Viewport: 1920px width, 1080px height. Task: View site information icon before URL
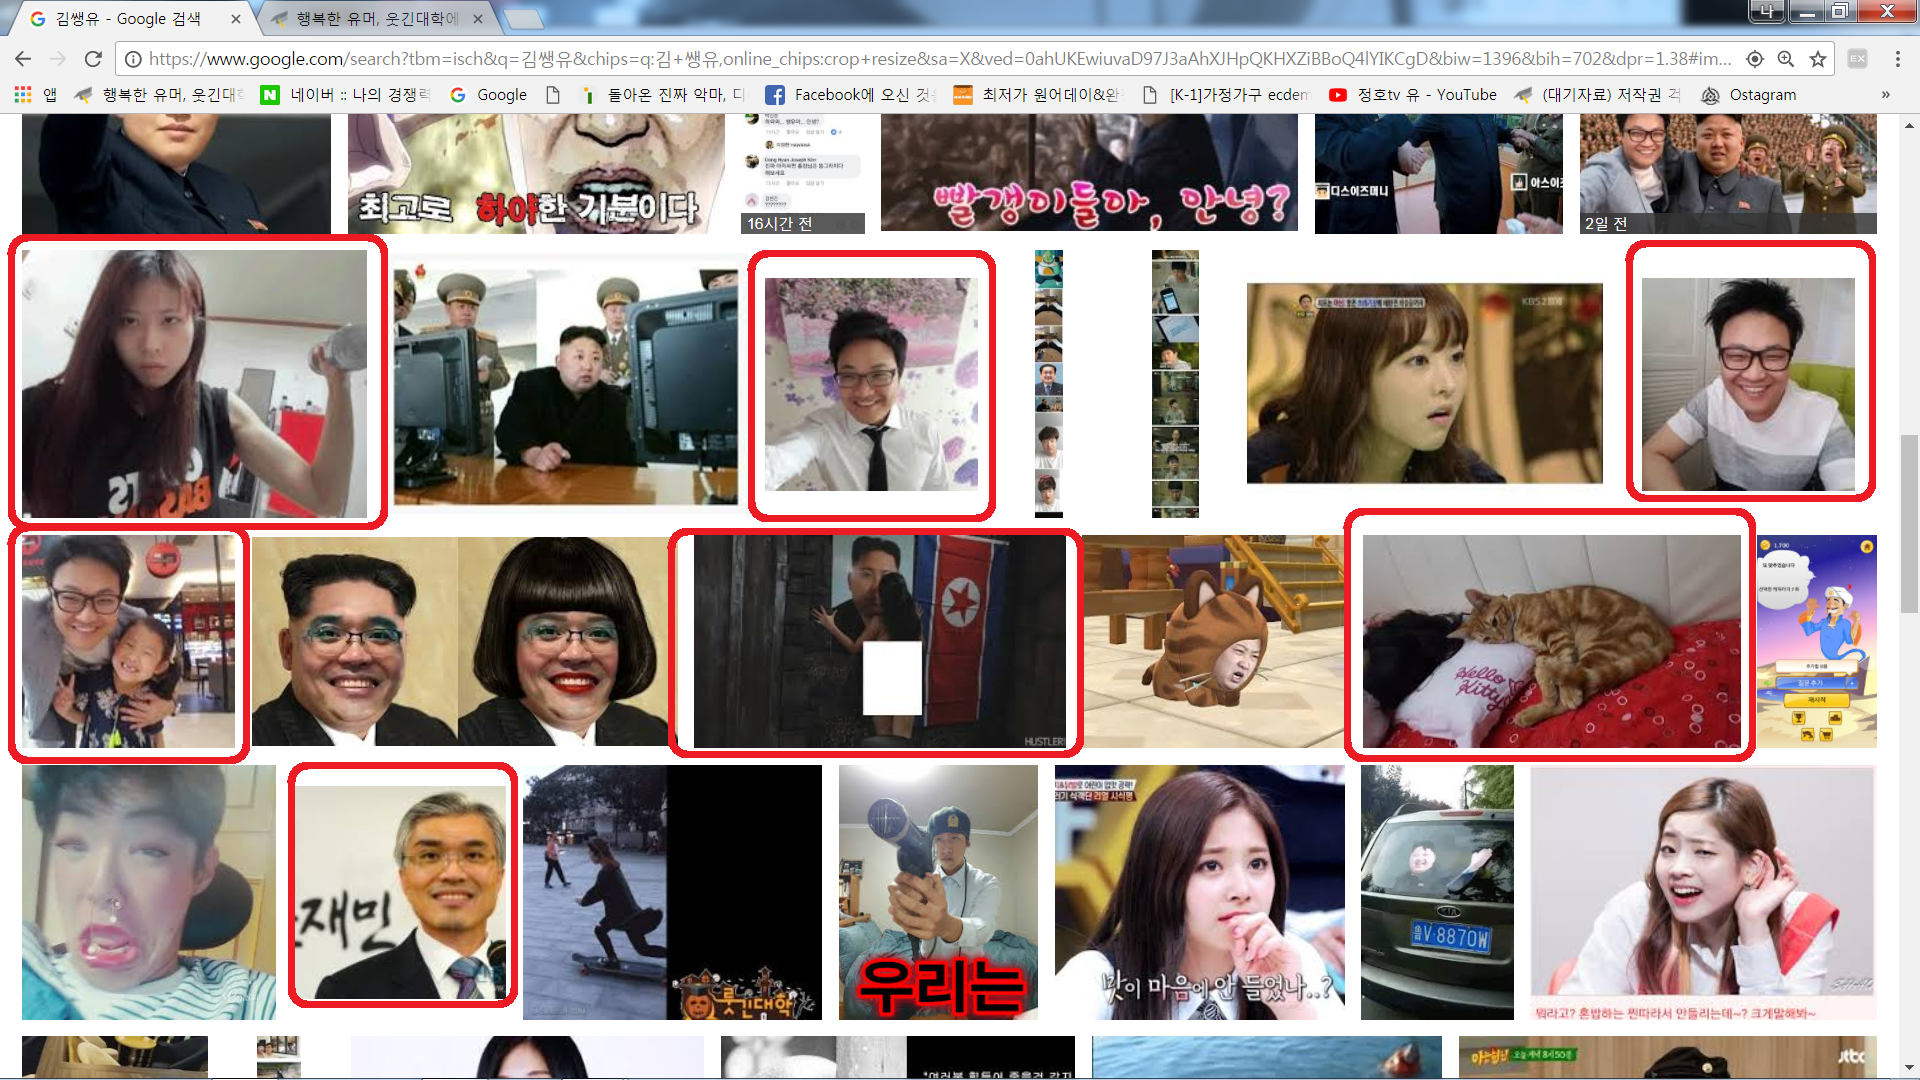pyautogui.click(x=132, y=59)
